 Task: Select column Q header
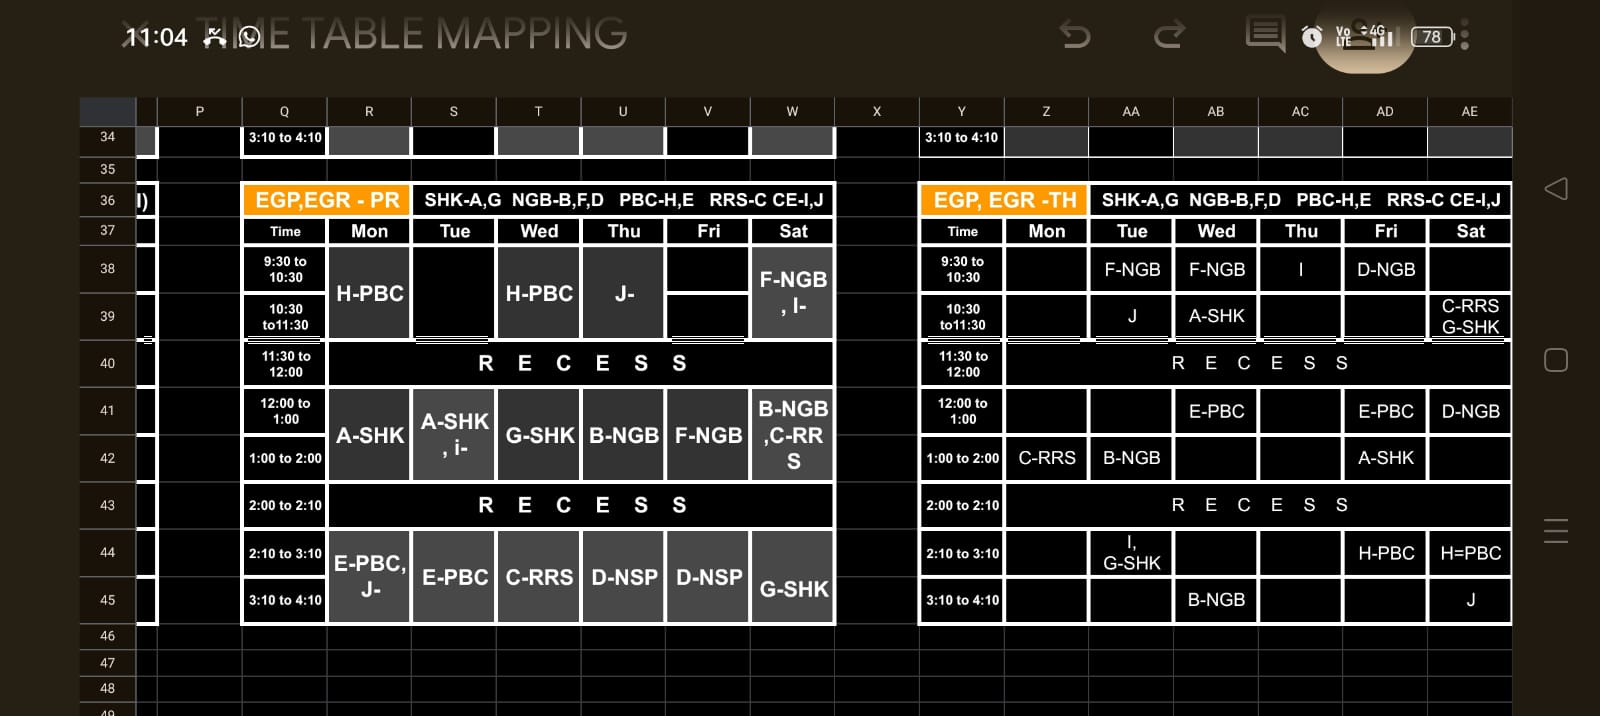click(x=284, y=112)
